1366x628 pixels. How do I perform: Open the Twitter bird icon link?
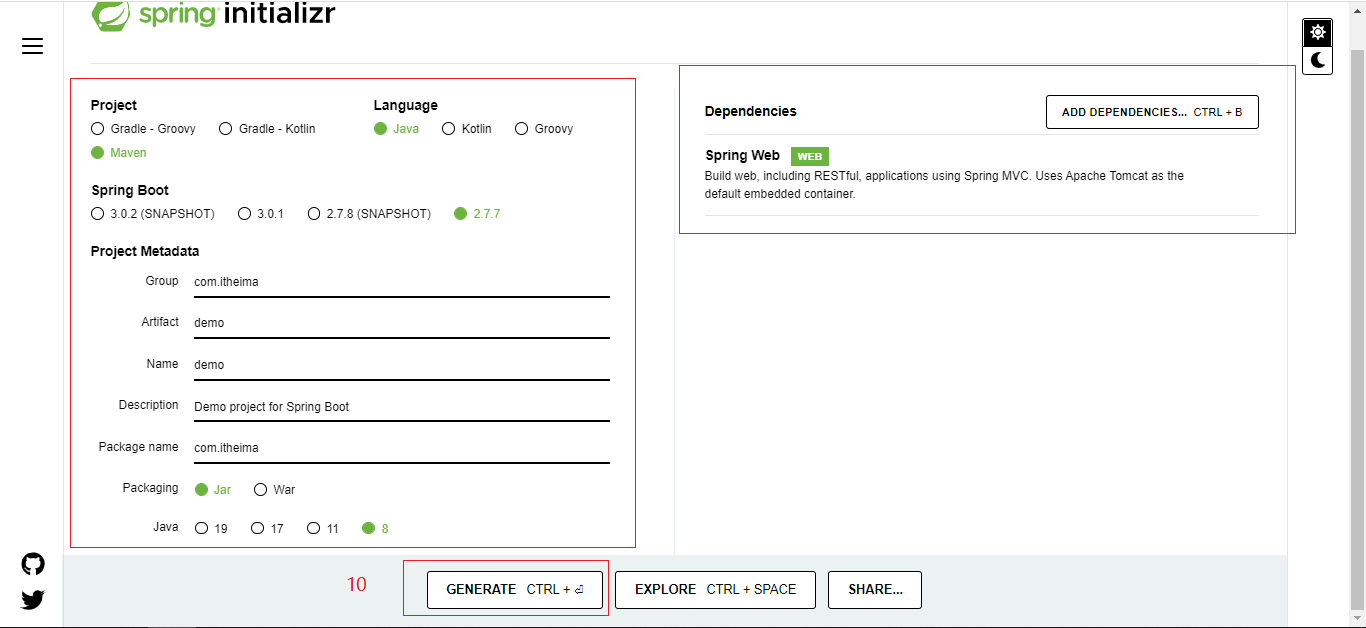(33, 599)
